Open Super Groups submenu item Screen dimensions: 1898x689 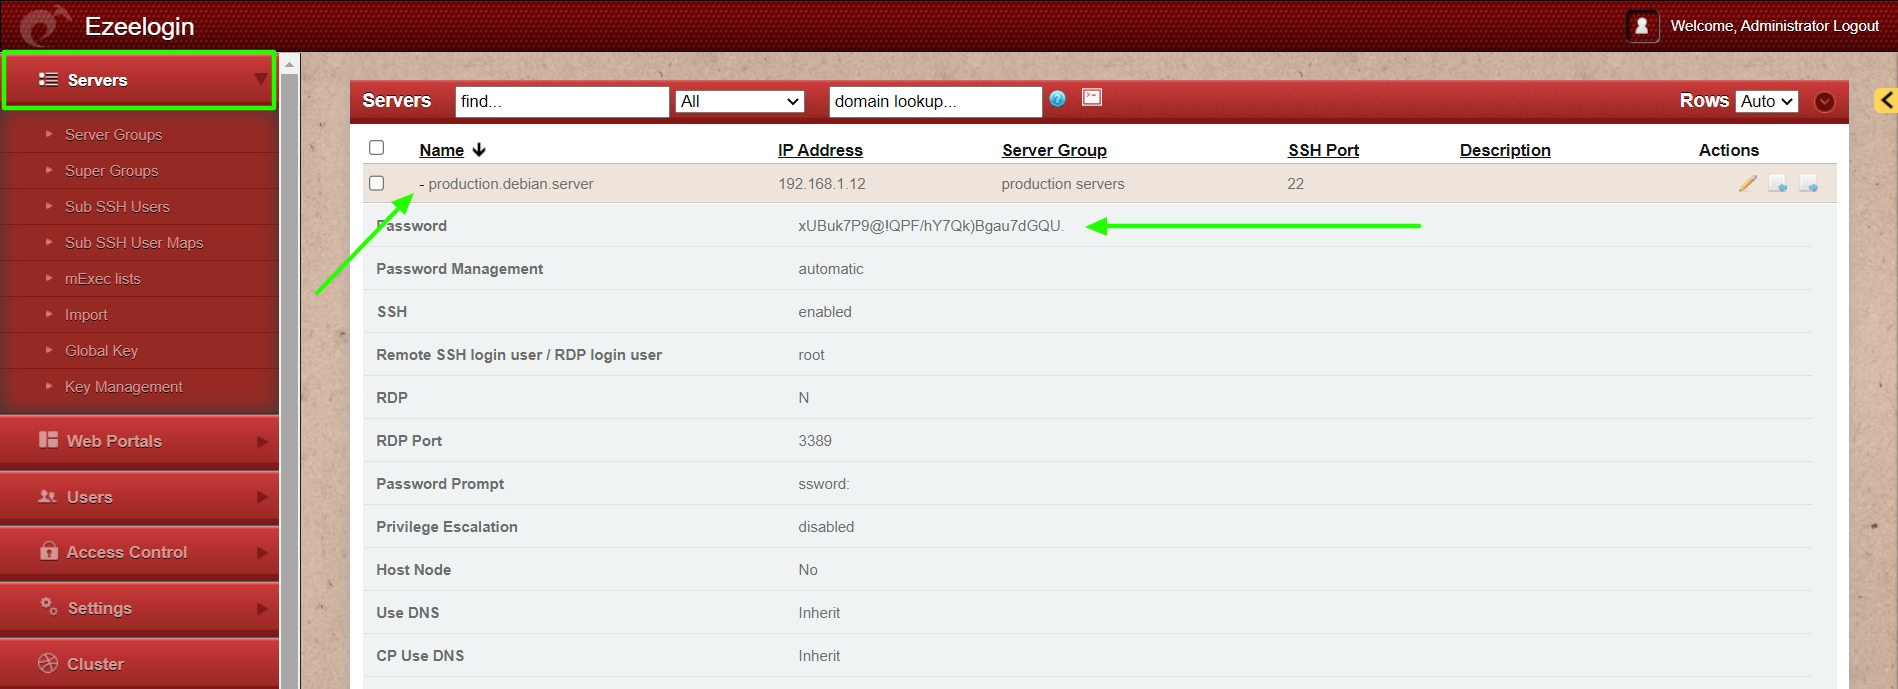[111, 171]
